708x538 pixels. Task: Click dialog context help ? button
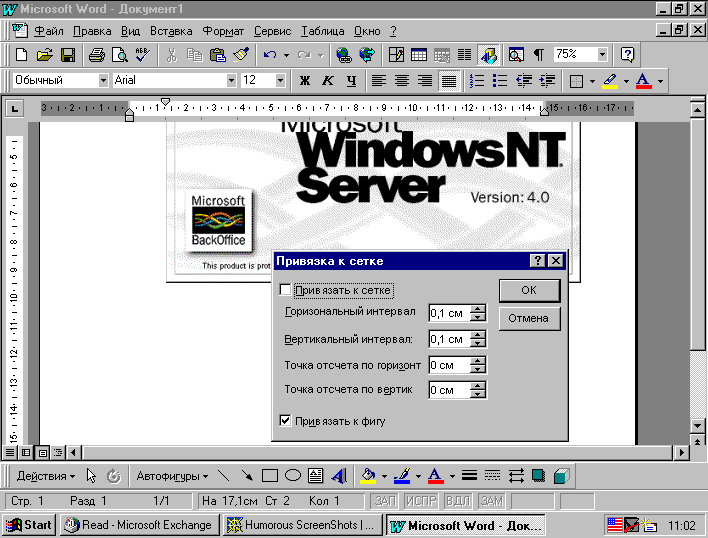[x=537, y=260]
